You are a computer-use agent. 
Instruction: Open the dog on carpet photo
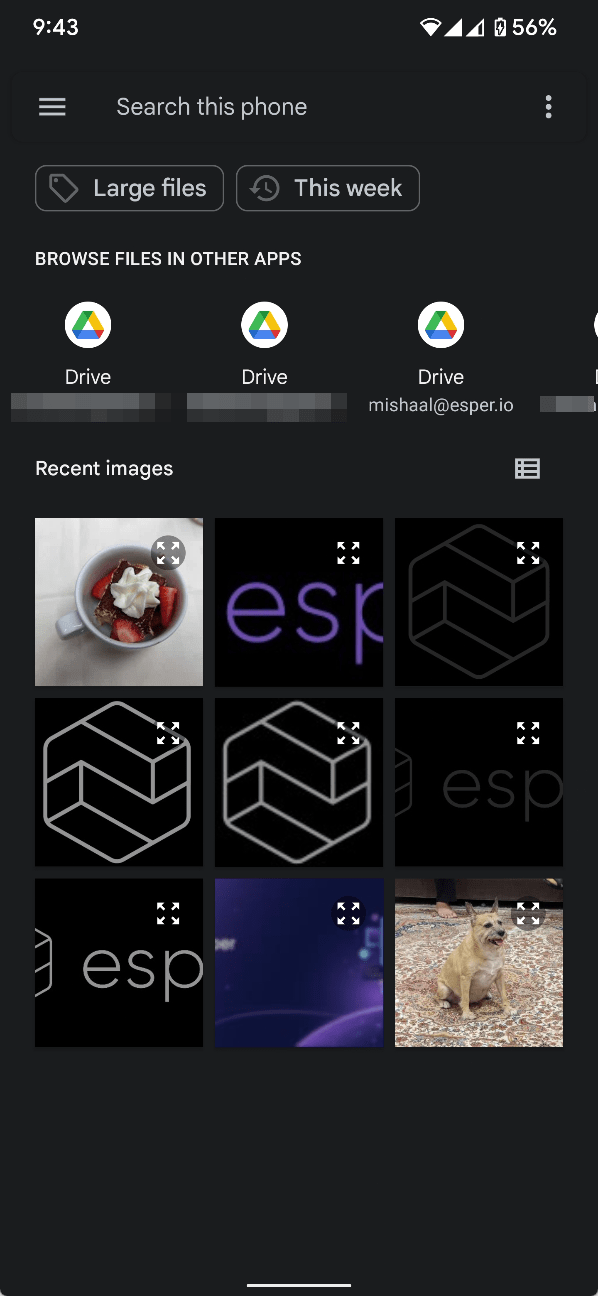[479, 963]
